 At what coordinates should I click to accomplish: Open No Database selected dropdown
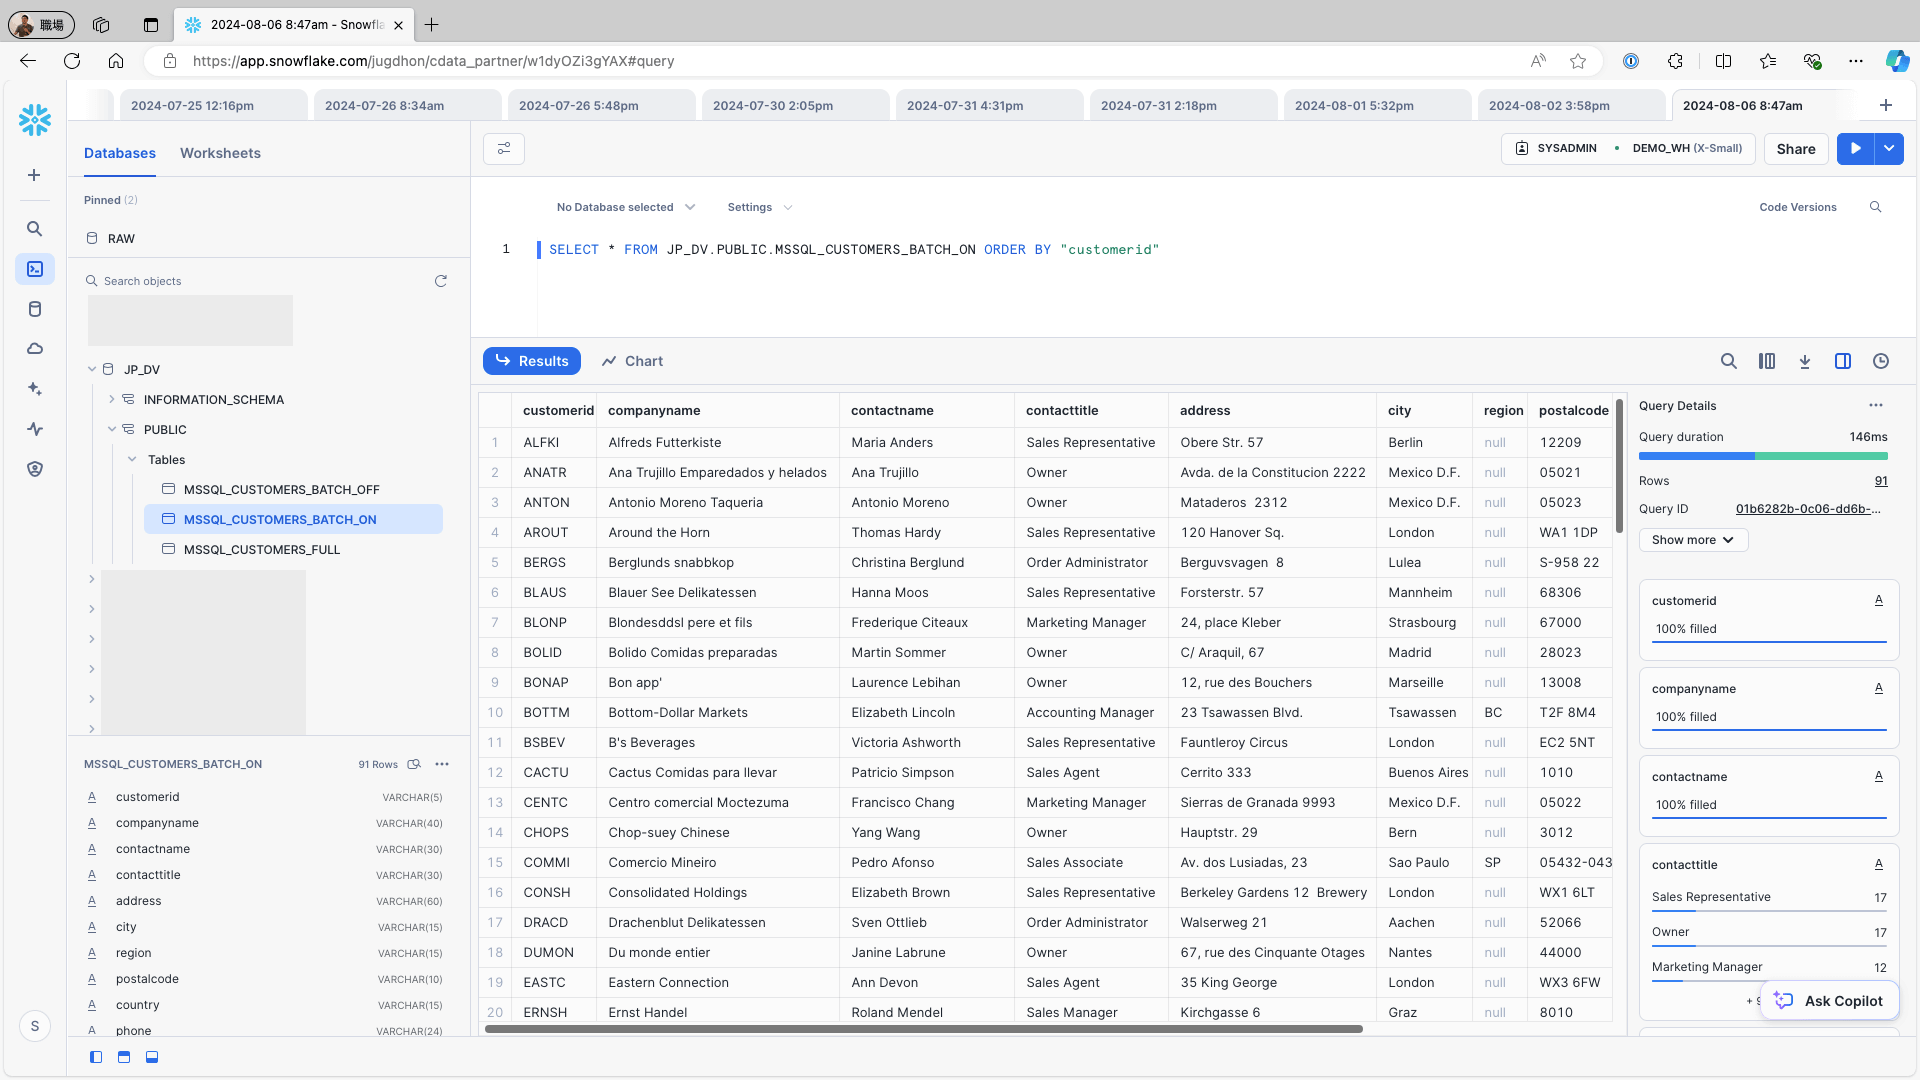pos(625,207)
